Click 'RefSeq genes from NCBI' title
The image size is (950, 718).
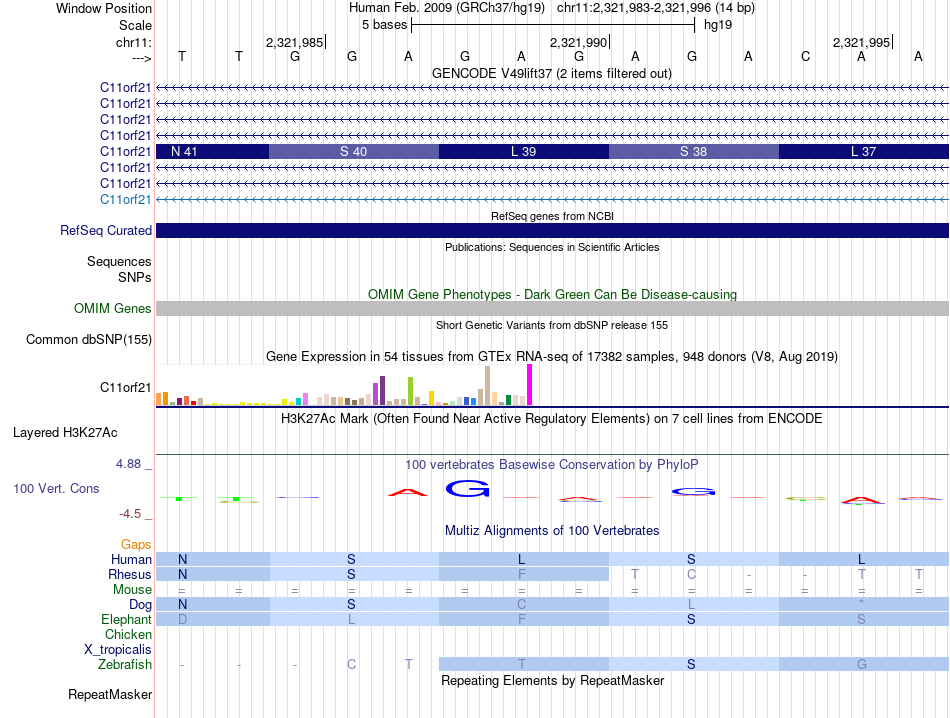(553, 216)
